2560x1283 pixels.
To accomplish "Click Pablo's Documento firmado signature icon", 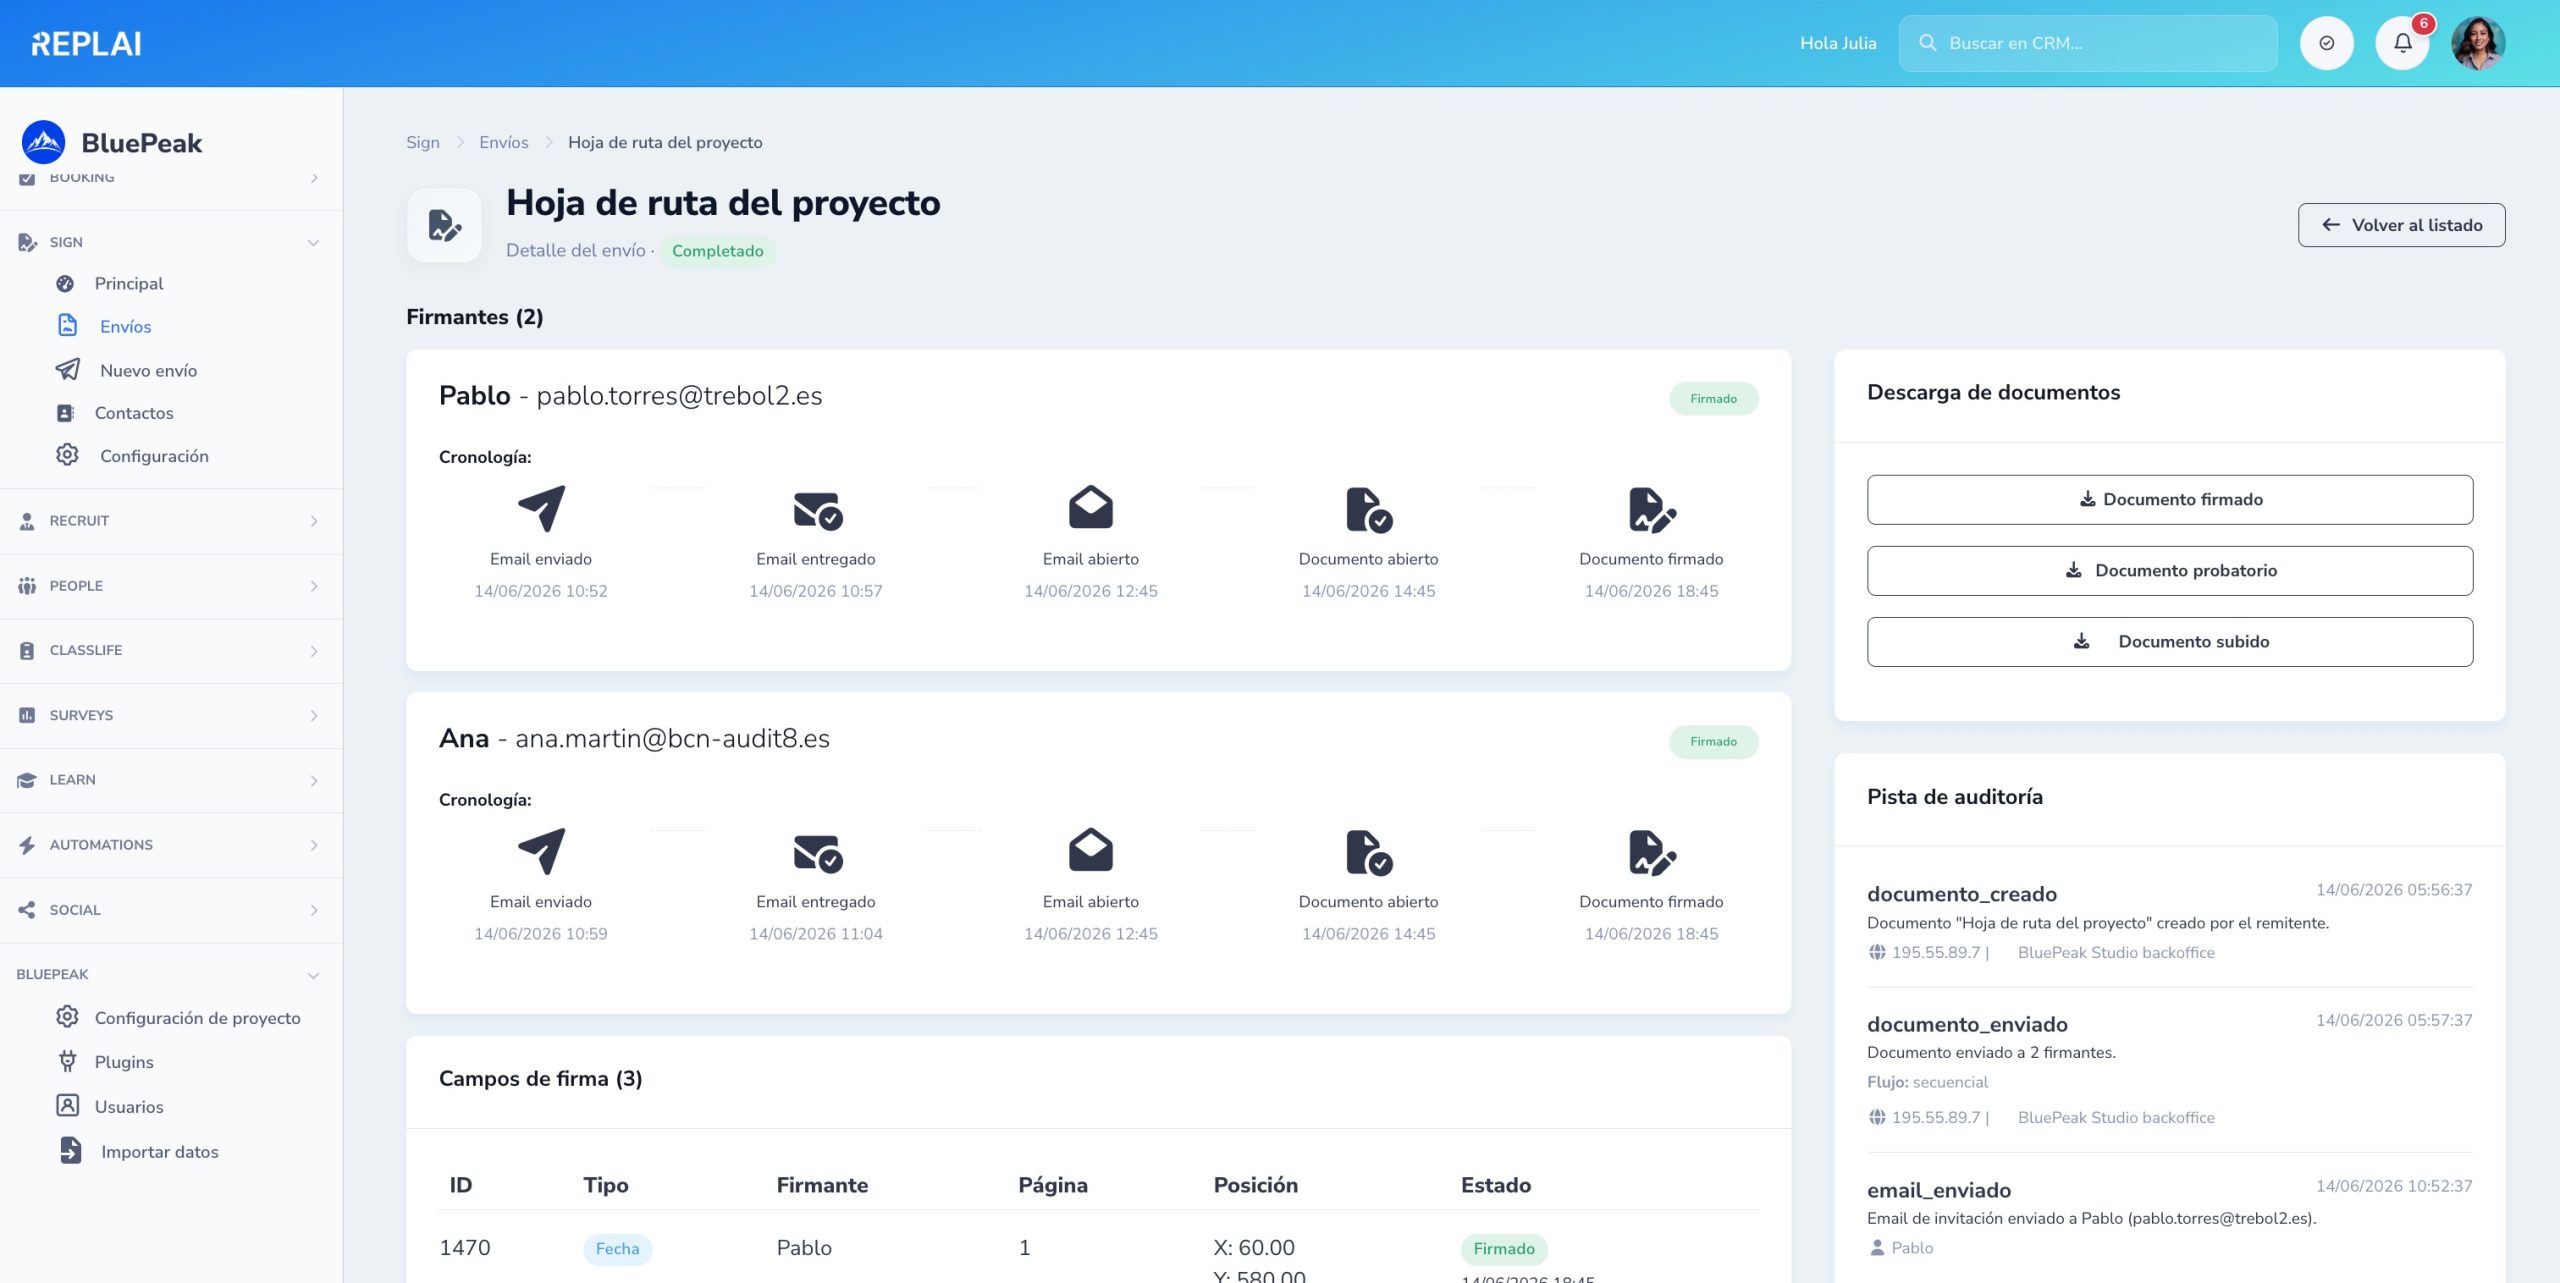I will coord(1652,510).
